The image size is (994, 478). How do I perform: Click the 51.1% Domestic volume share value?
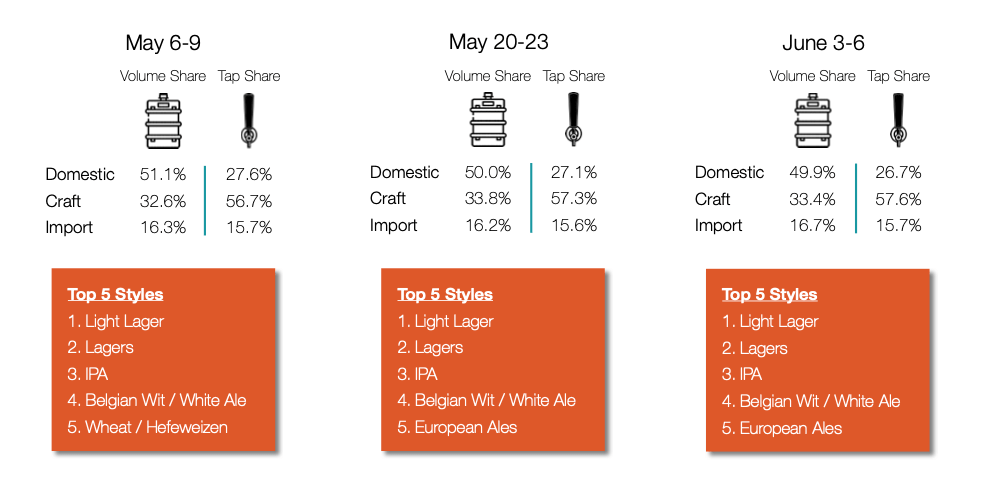point(163,174)
